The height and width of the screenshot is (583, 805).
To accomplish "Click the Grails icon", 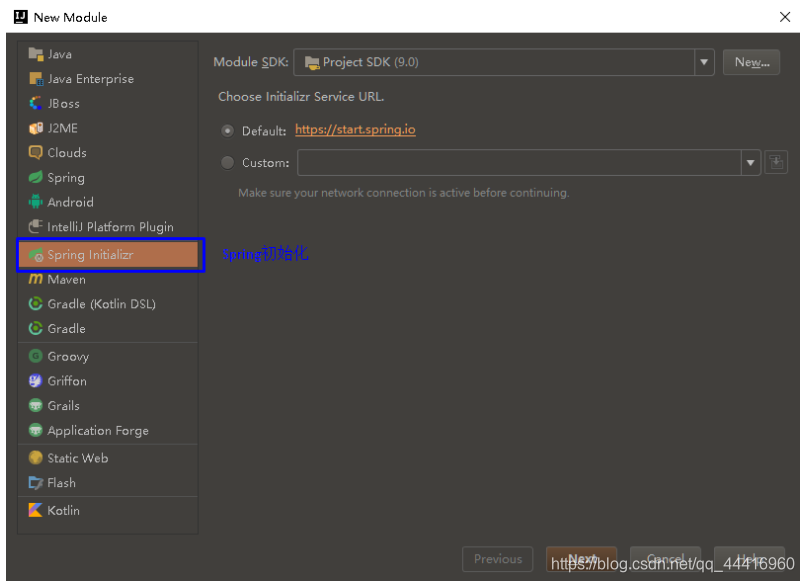I will pos(35,405).
